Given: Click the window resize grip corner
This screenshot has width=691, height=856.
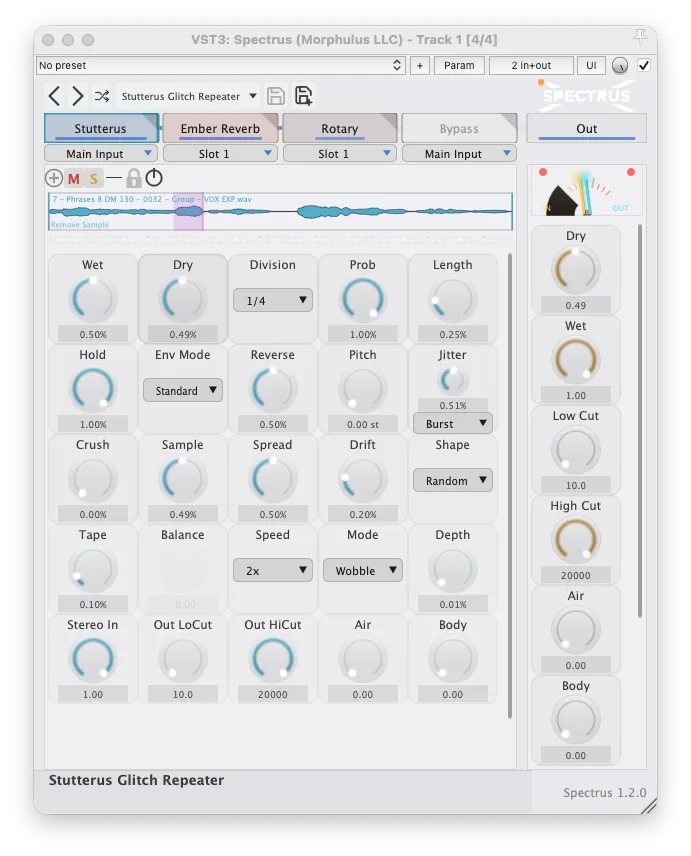Looking at the screenshot, I should point(649,806).
